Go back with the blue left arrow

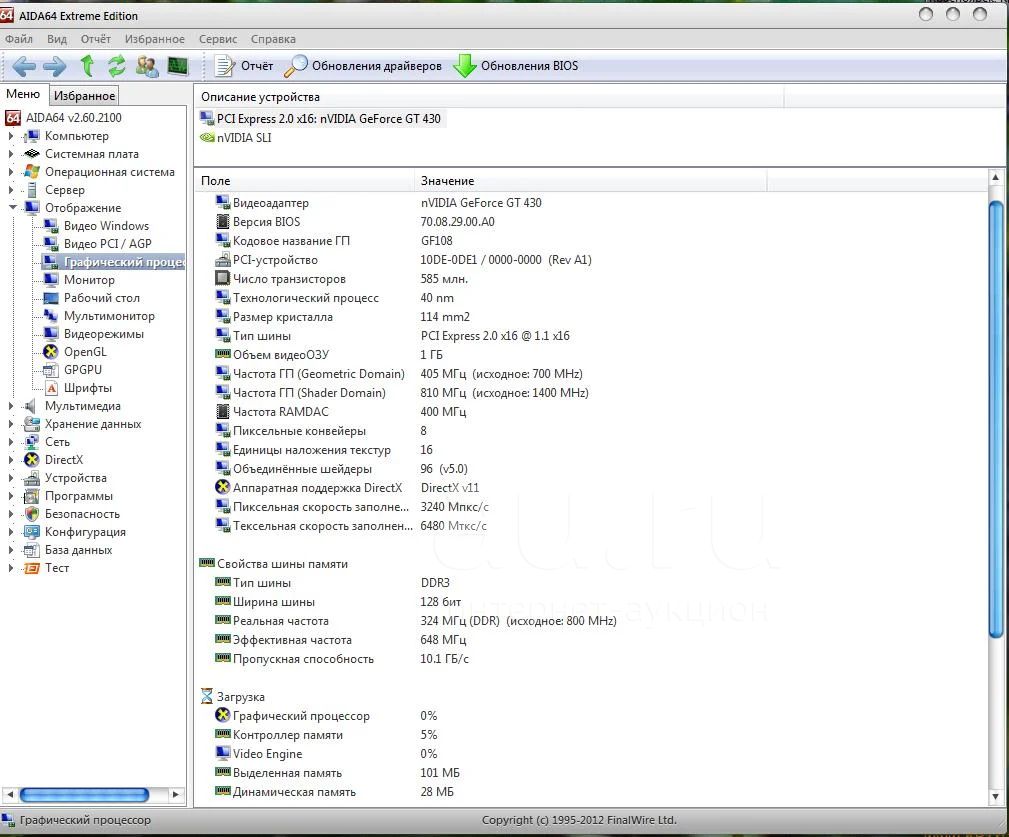pos(24,66)
